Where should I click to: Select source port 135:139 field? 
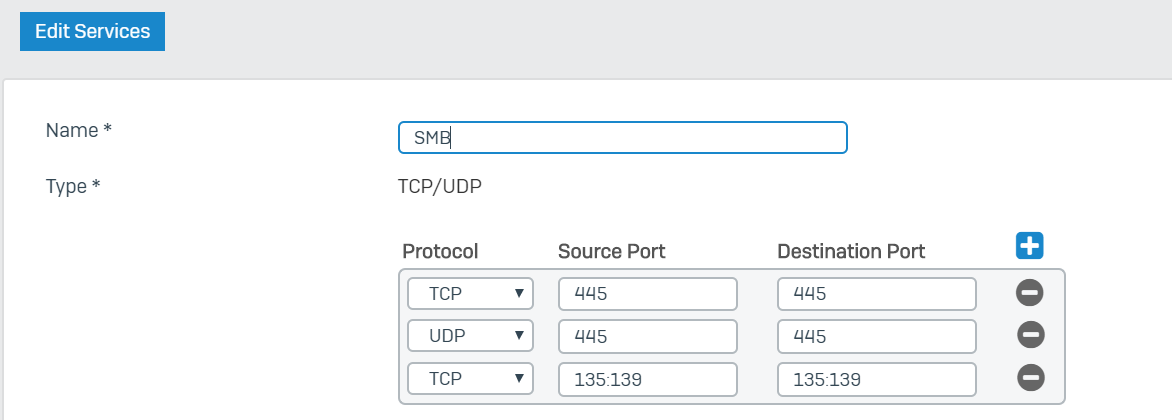[648, 379]
